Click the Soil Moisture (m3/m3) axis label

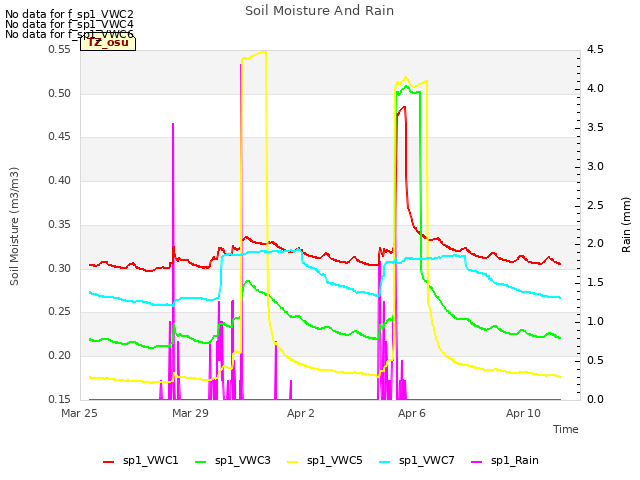tap(15, 226)
